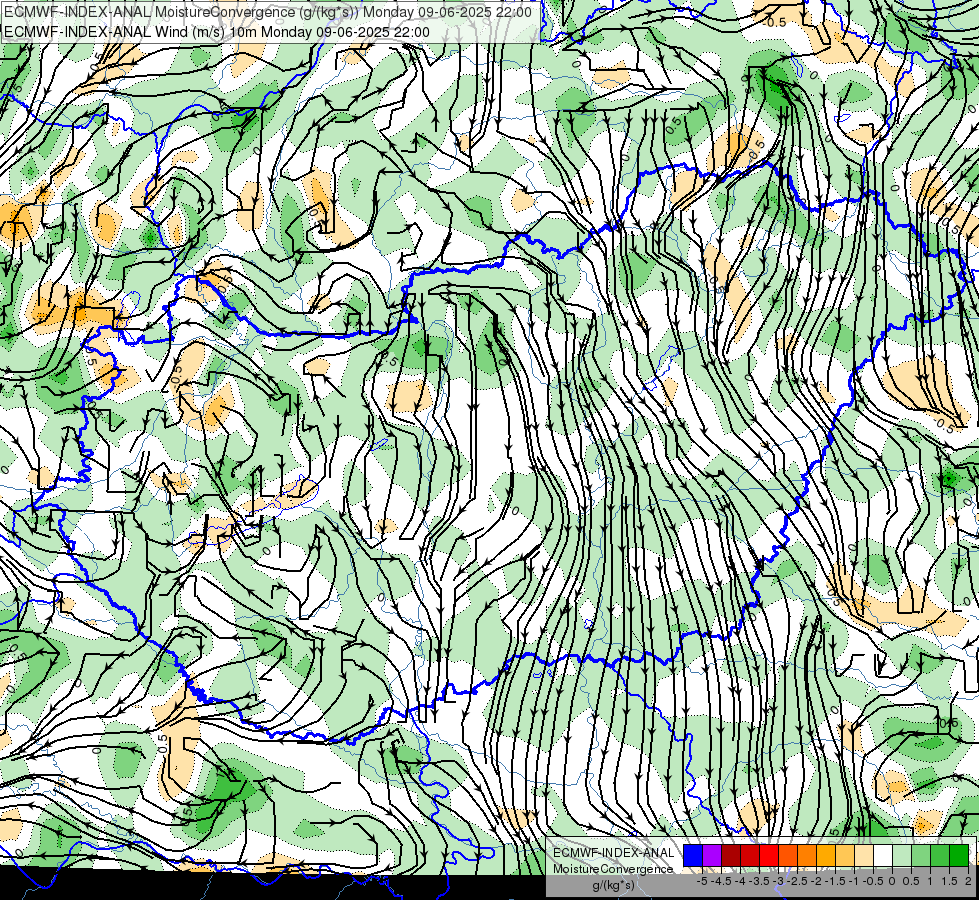Click 'ECMWF-INDEX-ANAL' label in the legend box
Screen dimensions: 979x900
[x=613, y=853]
